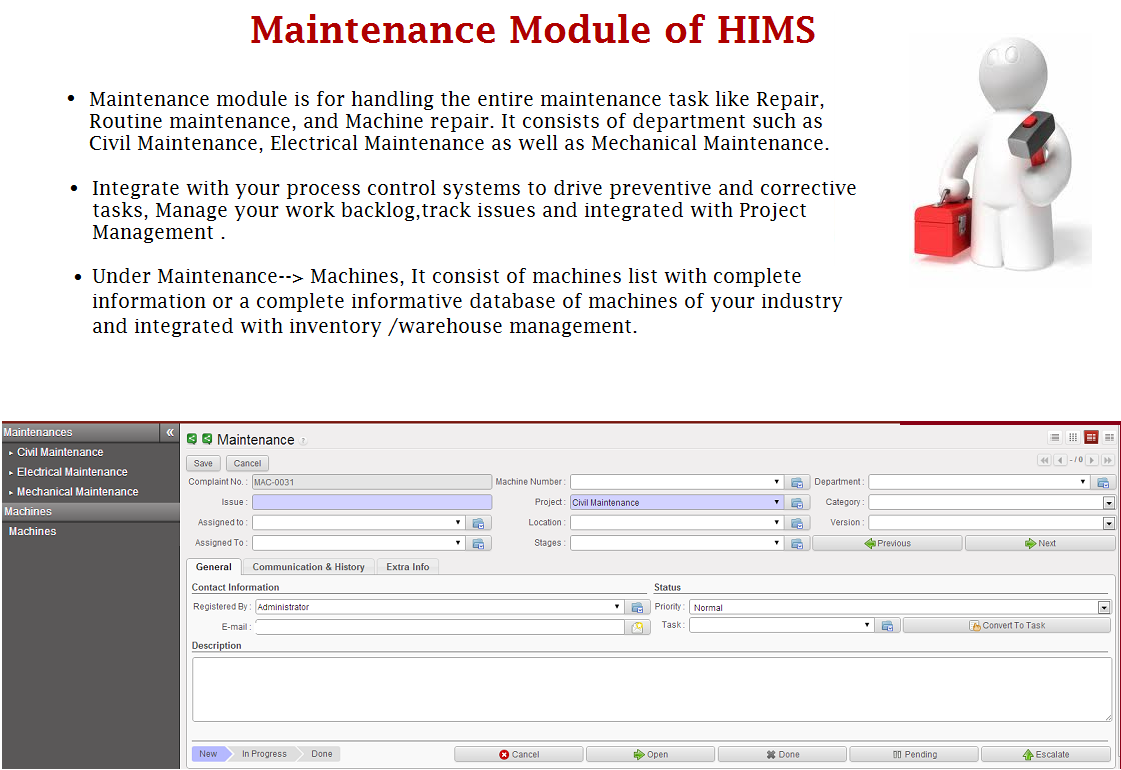Open the Stages dropdown

[776, 543]
